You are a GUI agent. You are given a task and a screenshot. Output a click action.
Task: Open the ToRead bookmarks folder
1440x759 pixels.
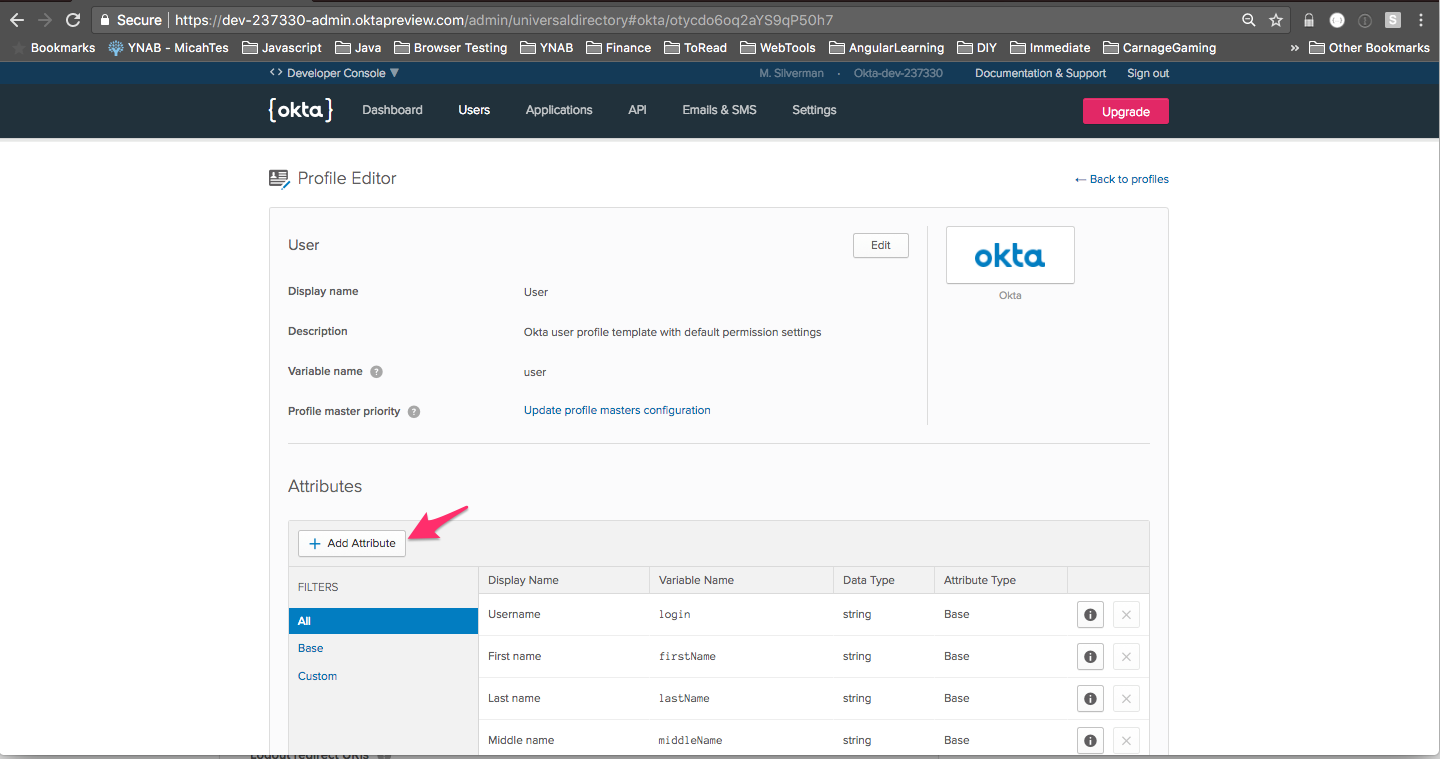click(x=695, y=47)
